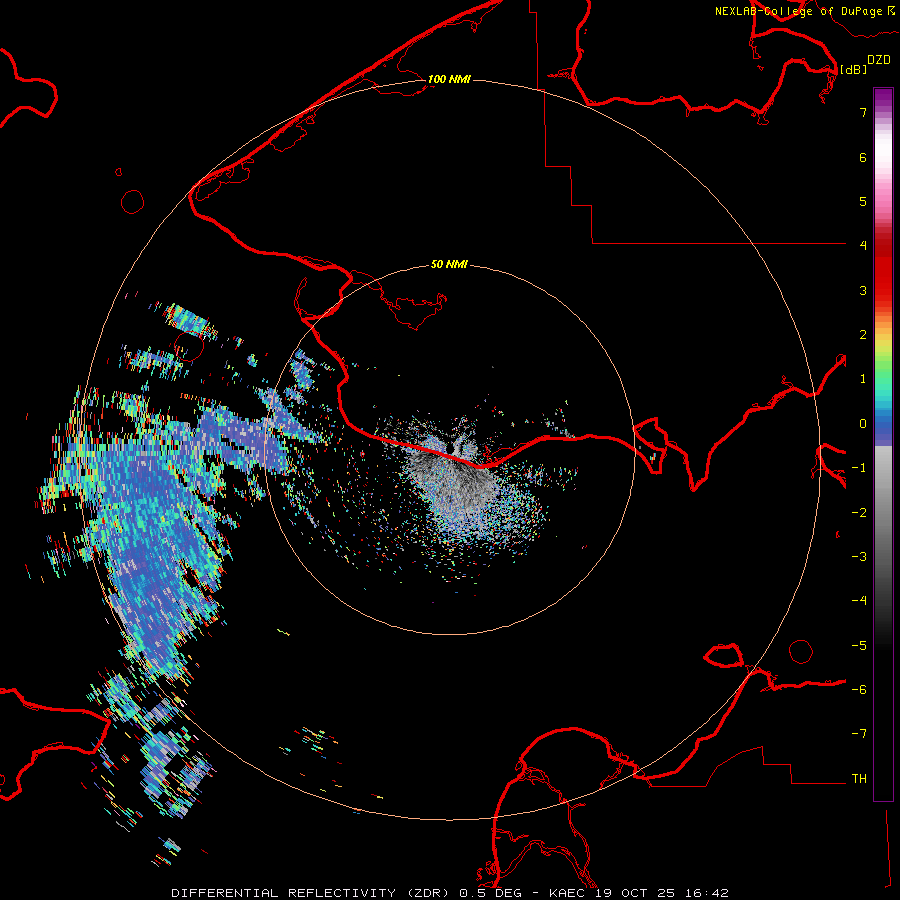Image resolution: width=900 pixels, height=900 pixels.
Task: Click the color scale value 0
Action: (x=863, y=424)
